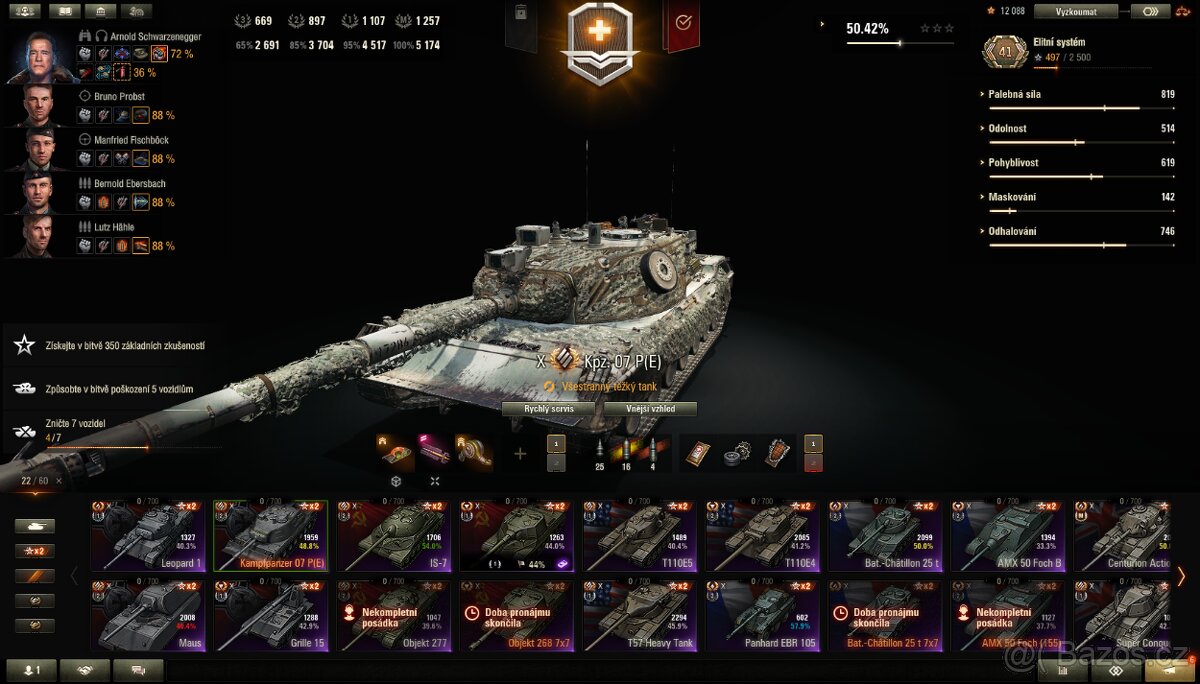Switch to equipment loadout 2 next to ammunition
The height and width of the screenshot is (684, 1200).
click(557, 463)
